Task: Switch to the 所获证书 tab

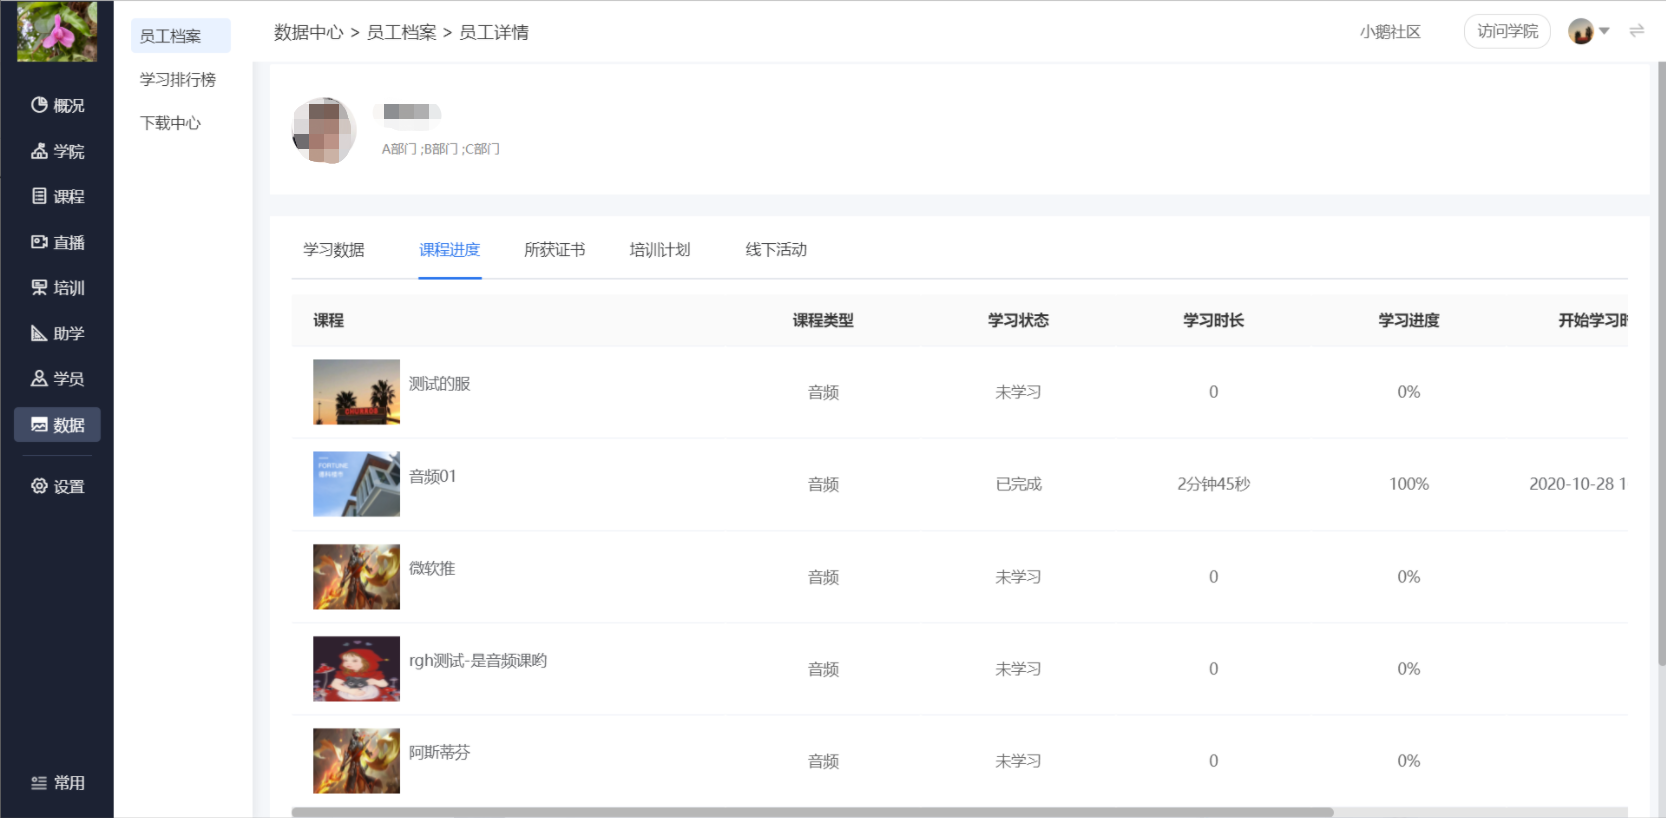Action: pos(555,249)
